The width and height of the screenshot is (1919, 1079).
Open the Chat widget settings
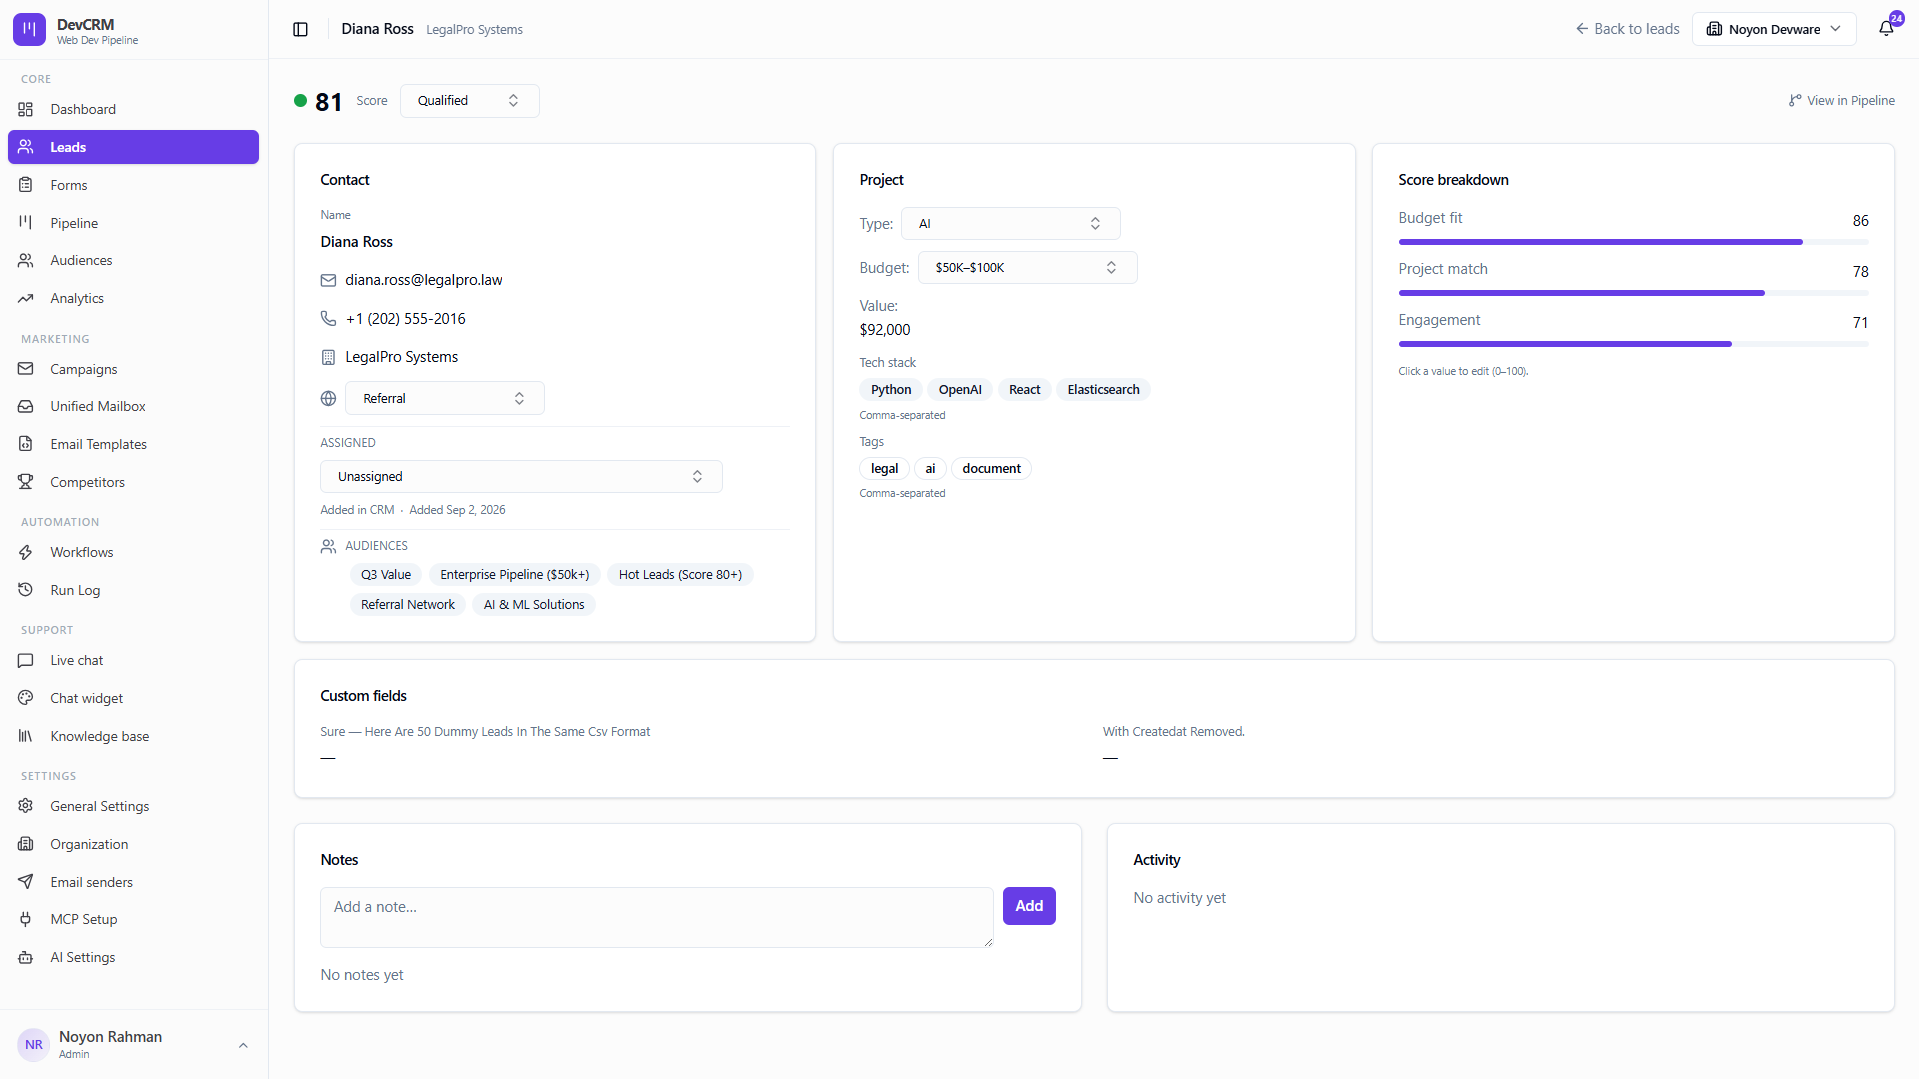point(133,698)
